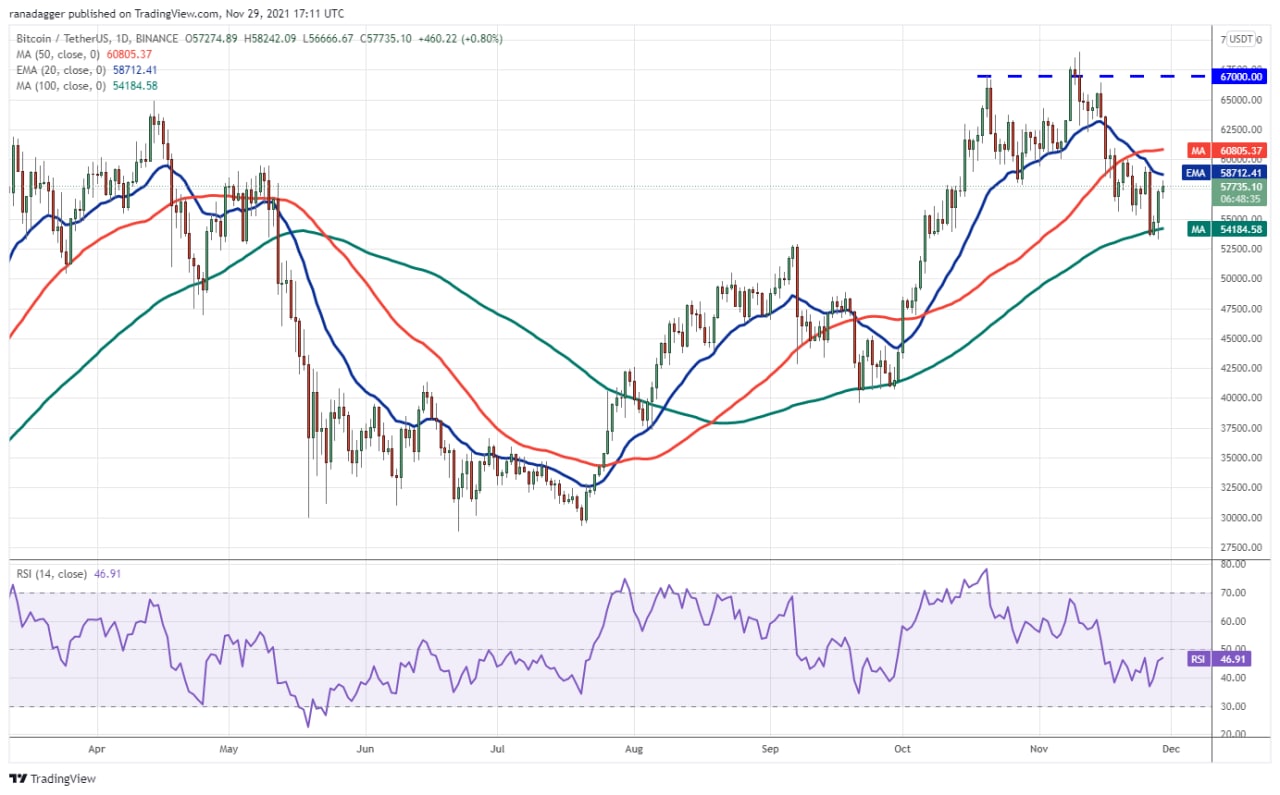This screenshot has width=1280, height=795.
Task: Toggle the MA (100, close, 0) legend entry
Action: coord(61,86)
